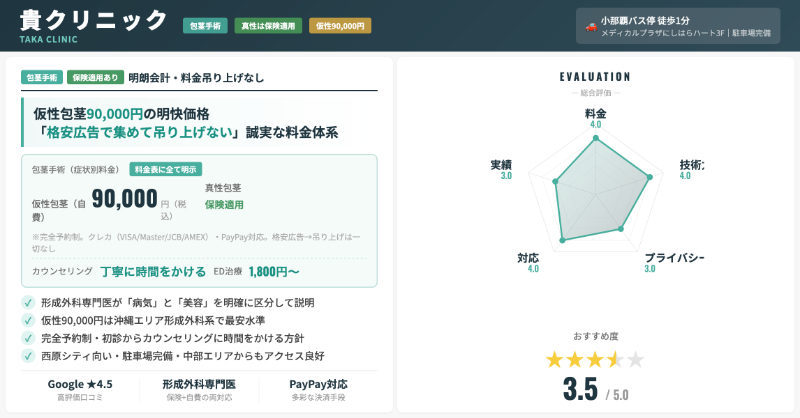Click the 3.5 overall score number
Viewport: 800px width, 418px height.
pos(580,389)
